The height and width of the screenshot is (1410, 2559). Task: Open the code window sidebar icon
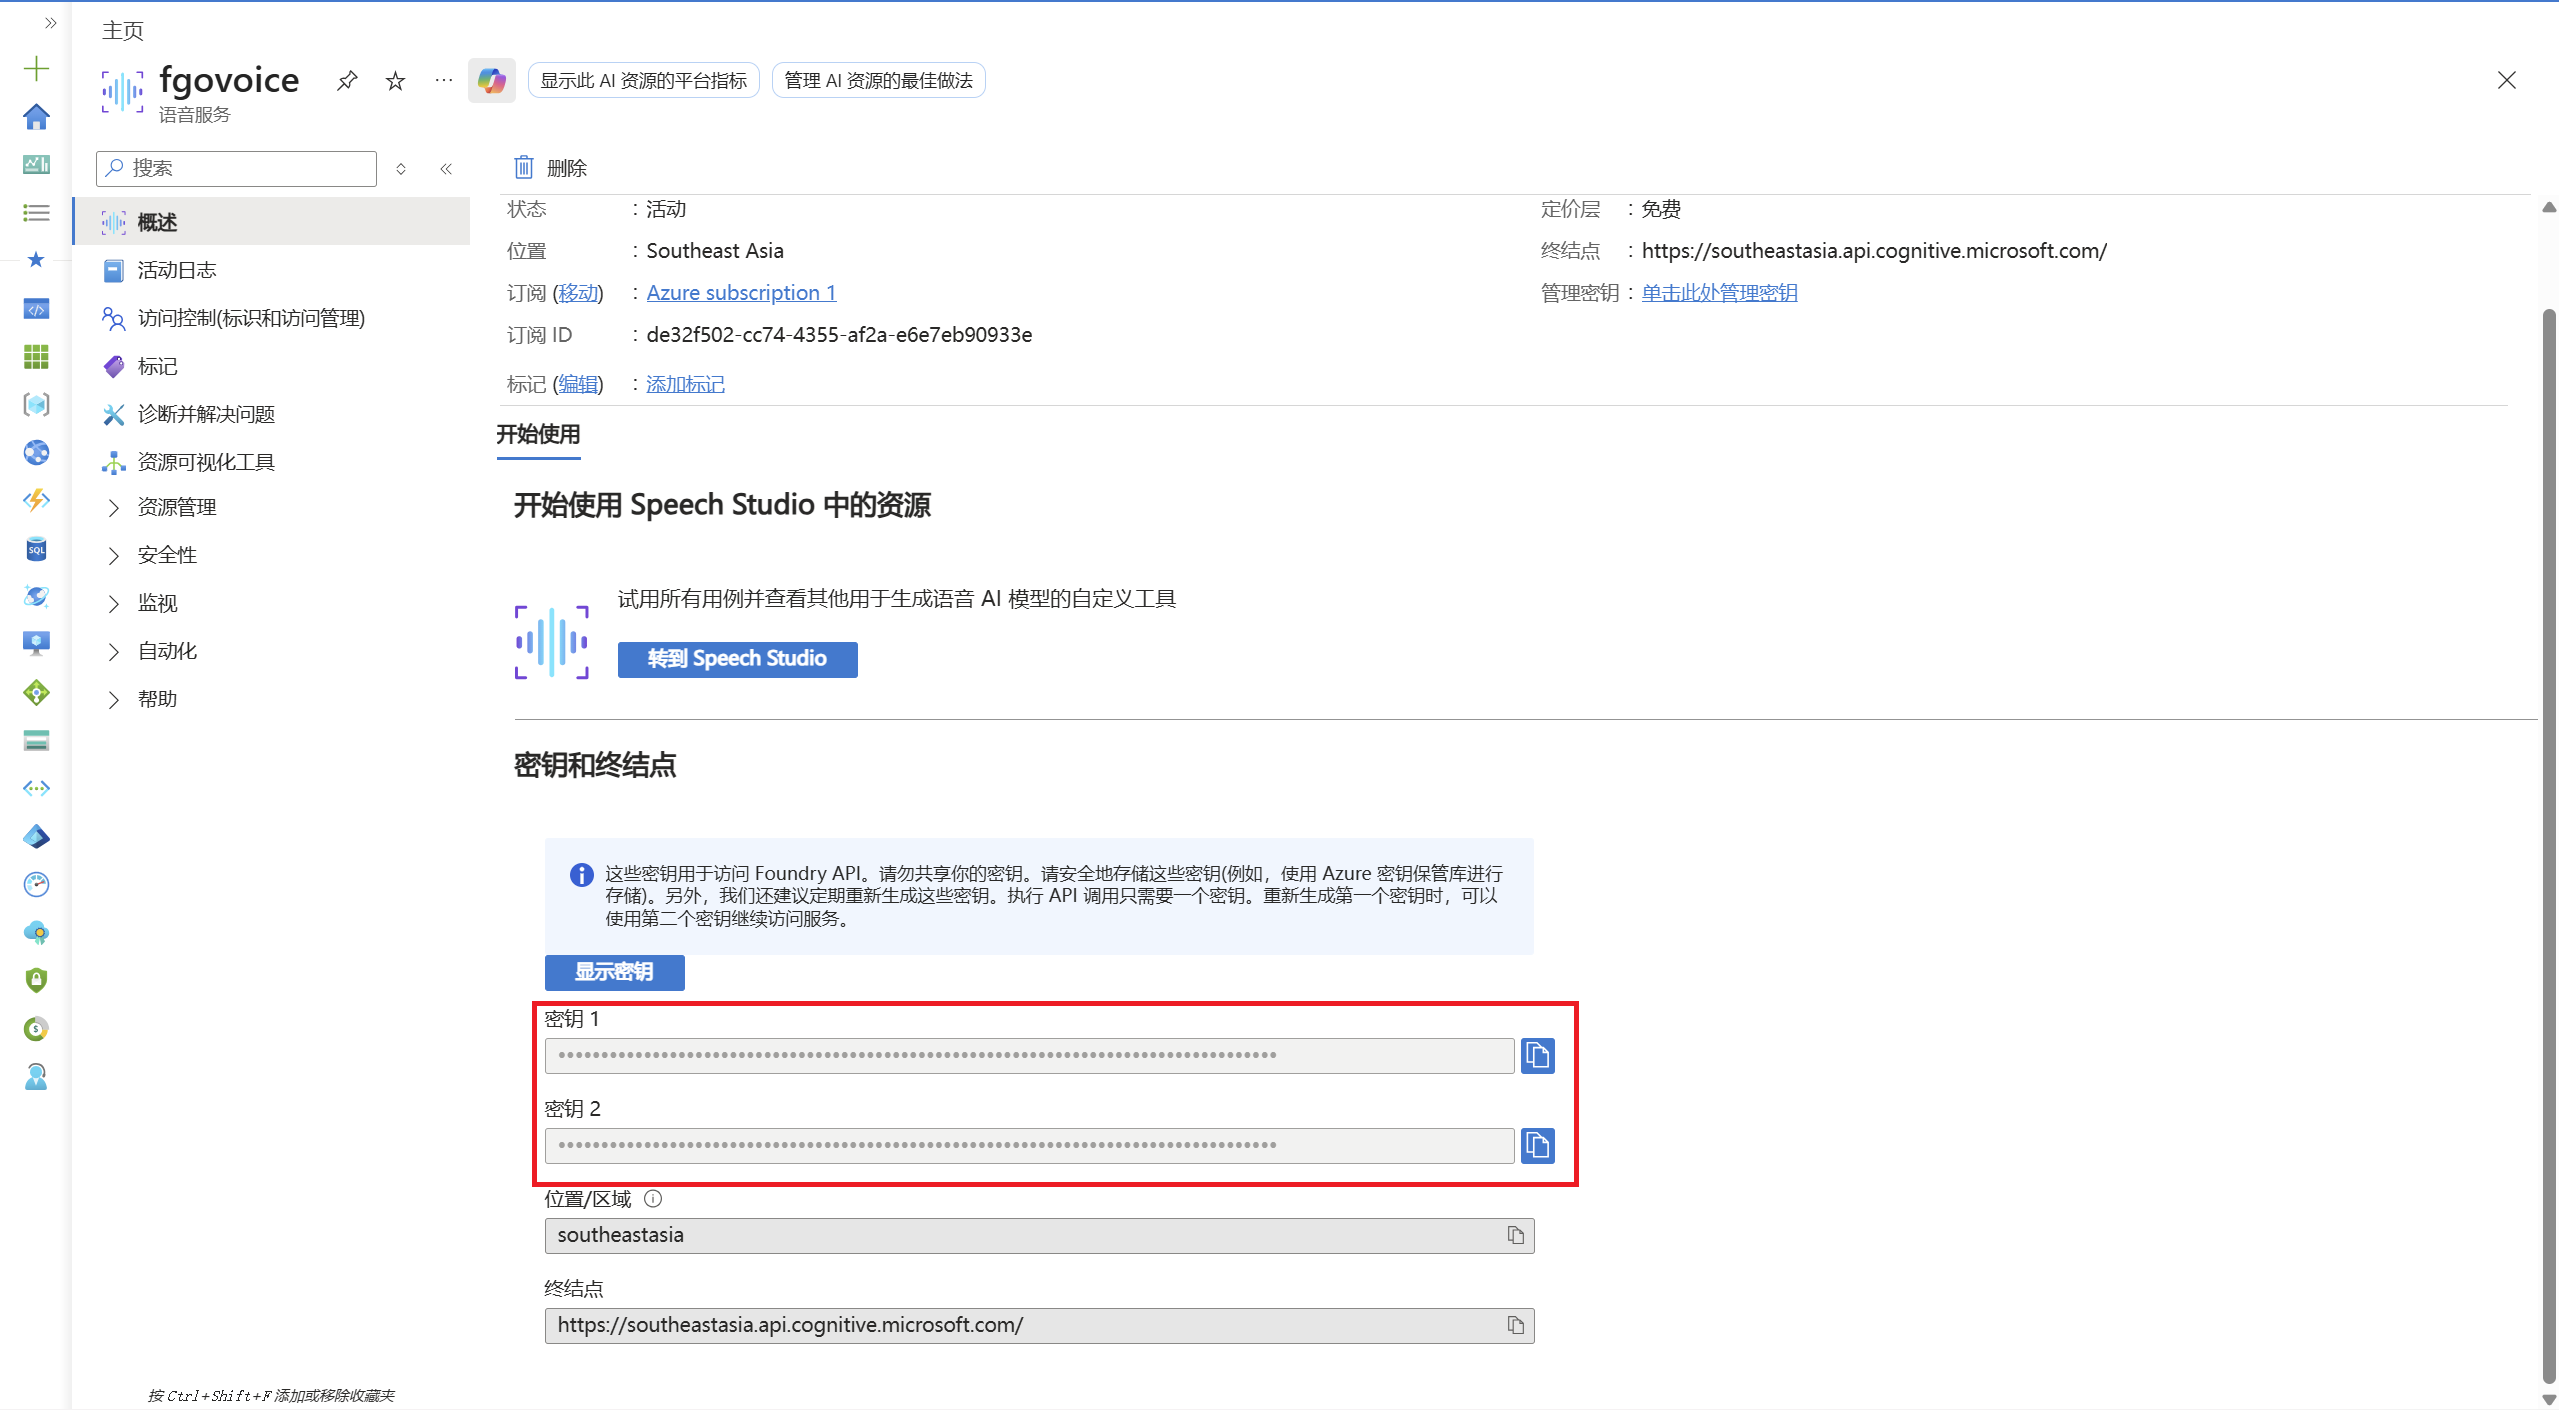point(36,309)
